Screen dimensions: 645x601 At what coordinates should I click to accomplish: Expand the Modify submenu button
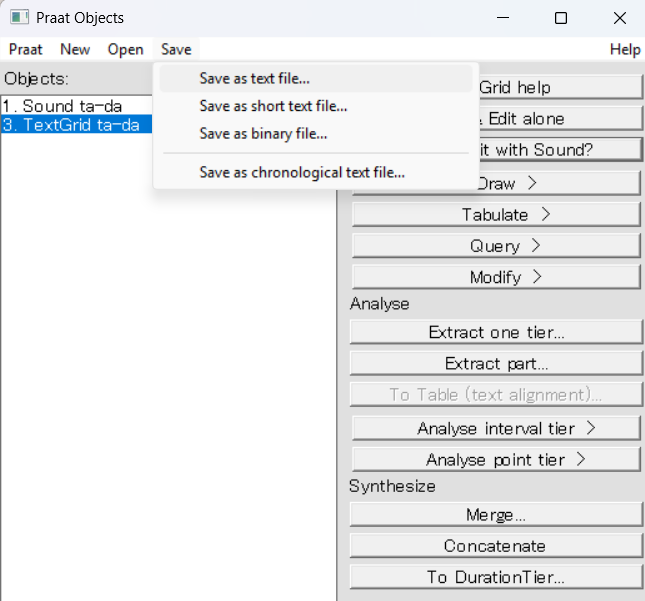[x=496, y=277]
